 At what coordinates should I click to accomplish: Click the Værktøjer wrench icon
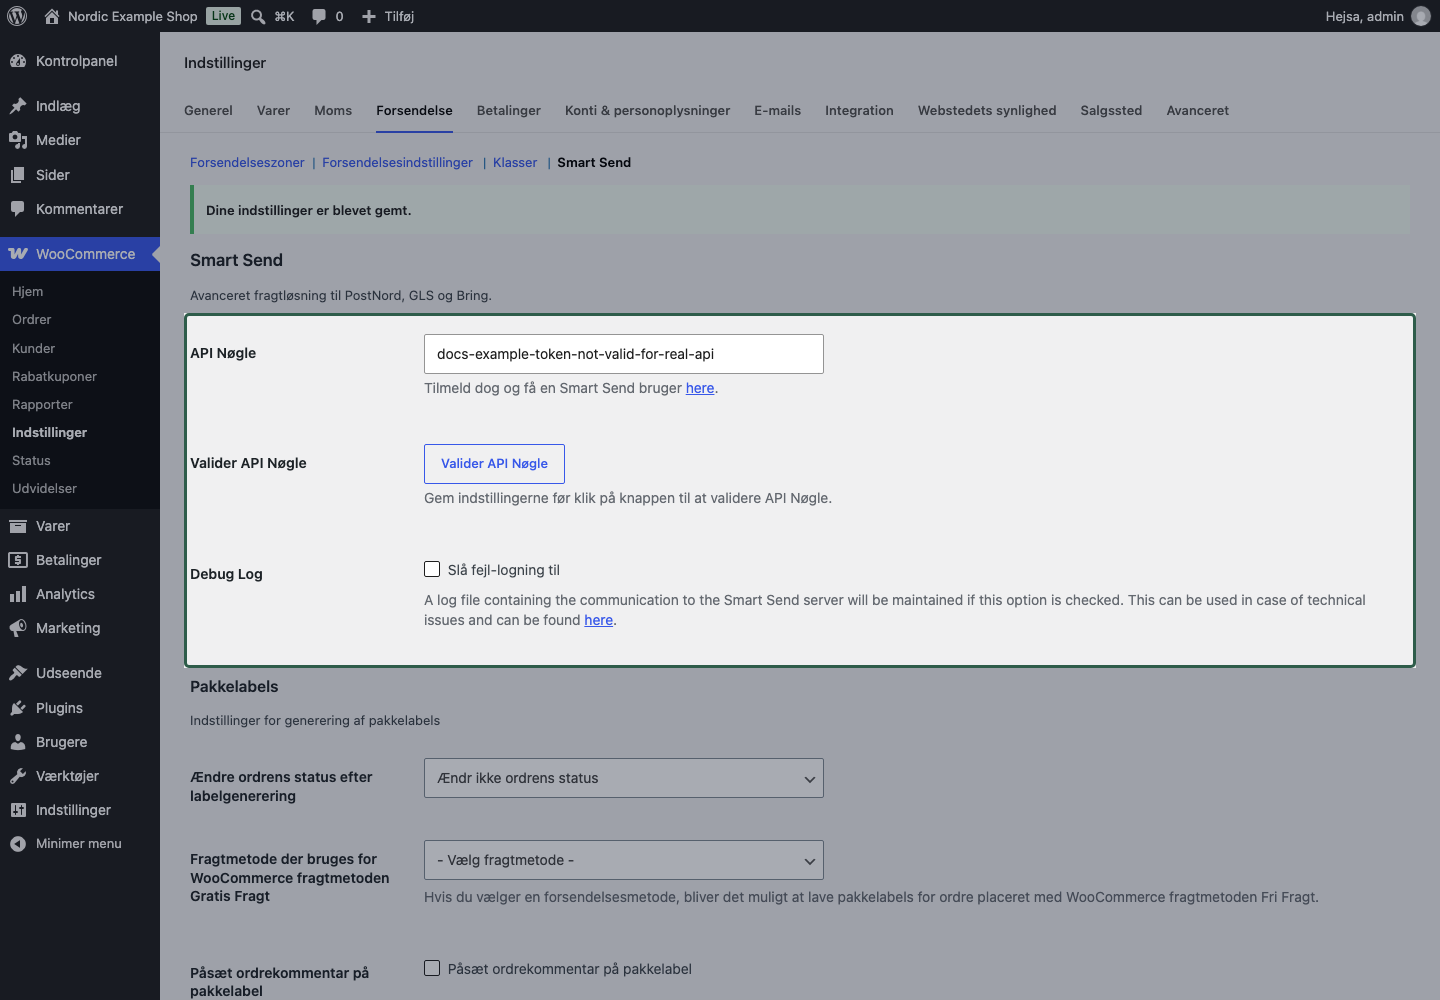(x=18, y=776)
